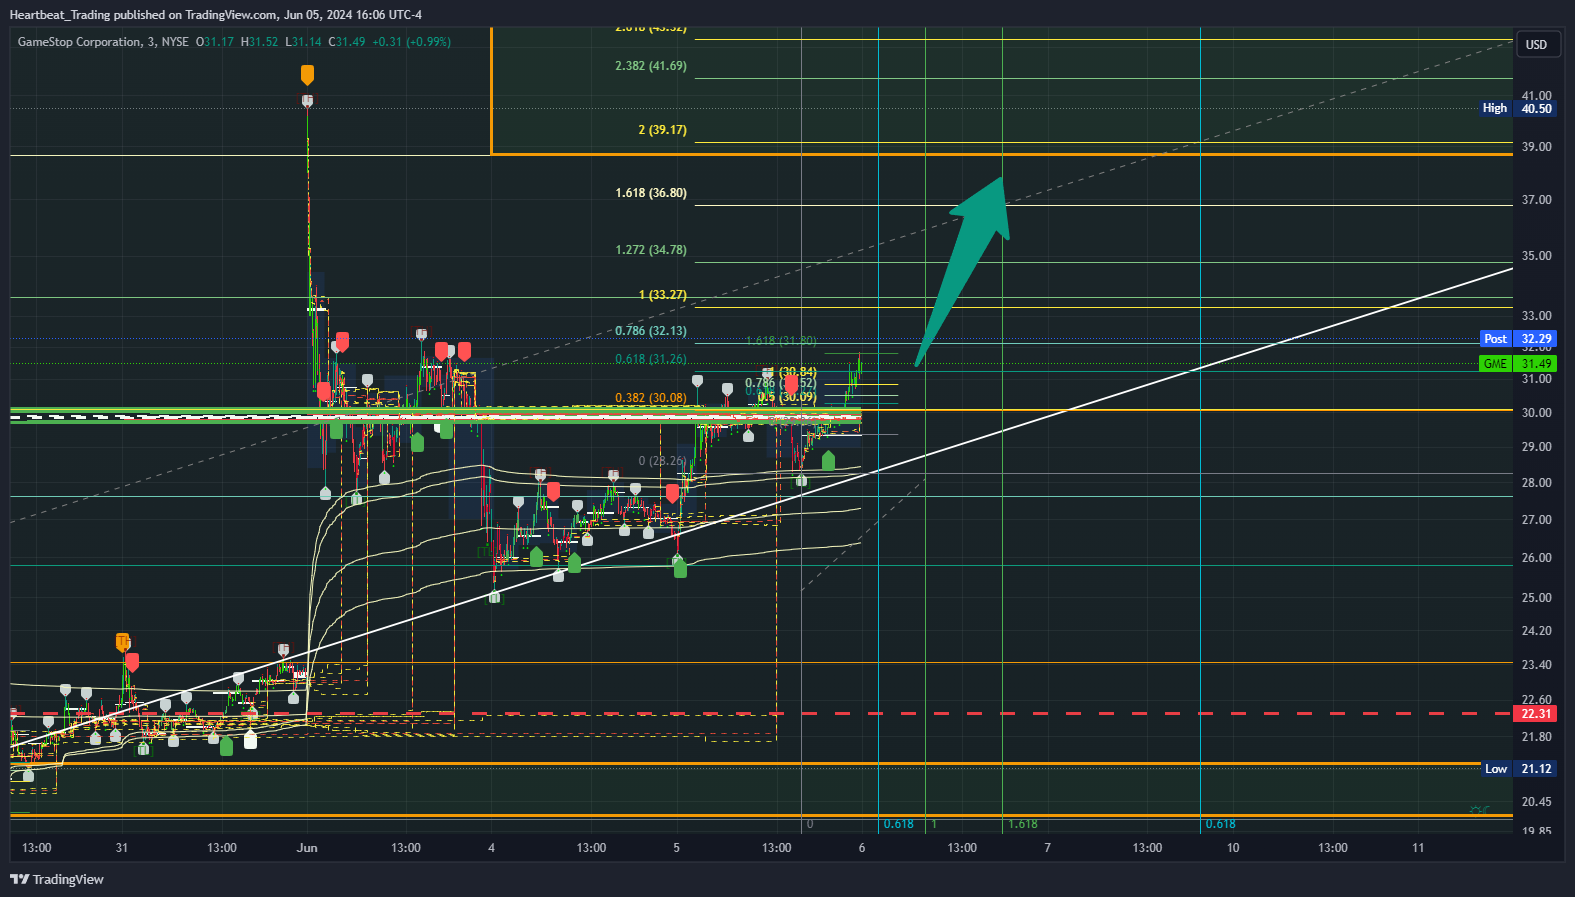
Task: Click the 30.00 price axis value
Action: pyautogui.click(x=1536, y=413)
